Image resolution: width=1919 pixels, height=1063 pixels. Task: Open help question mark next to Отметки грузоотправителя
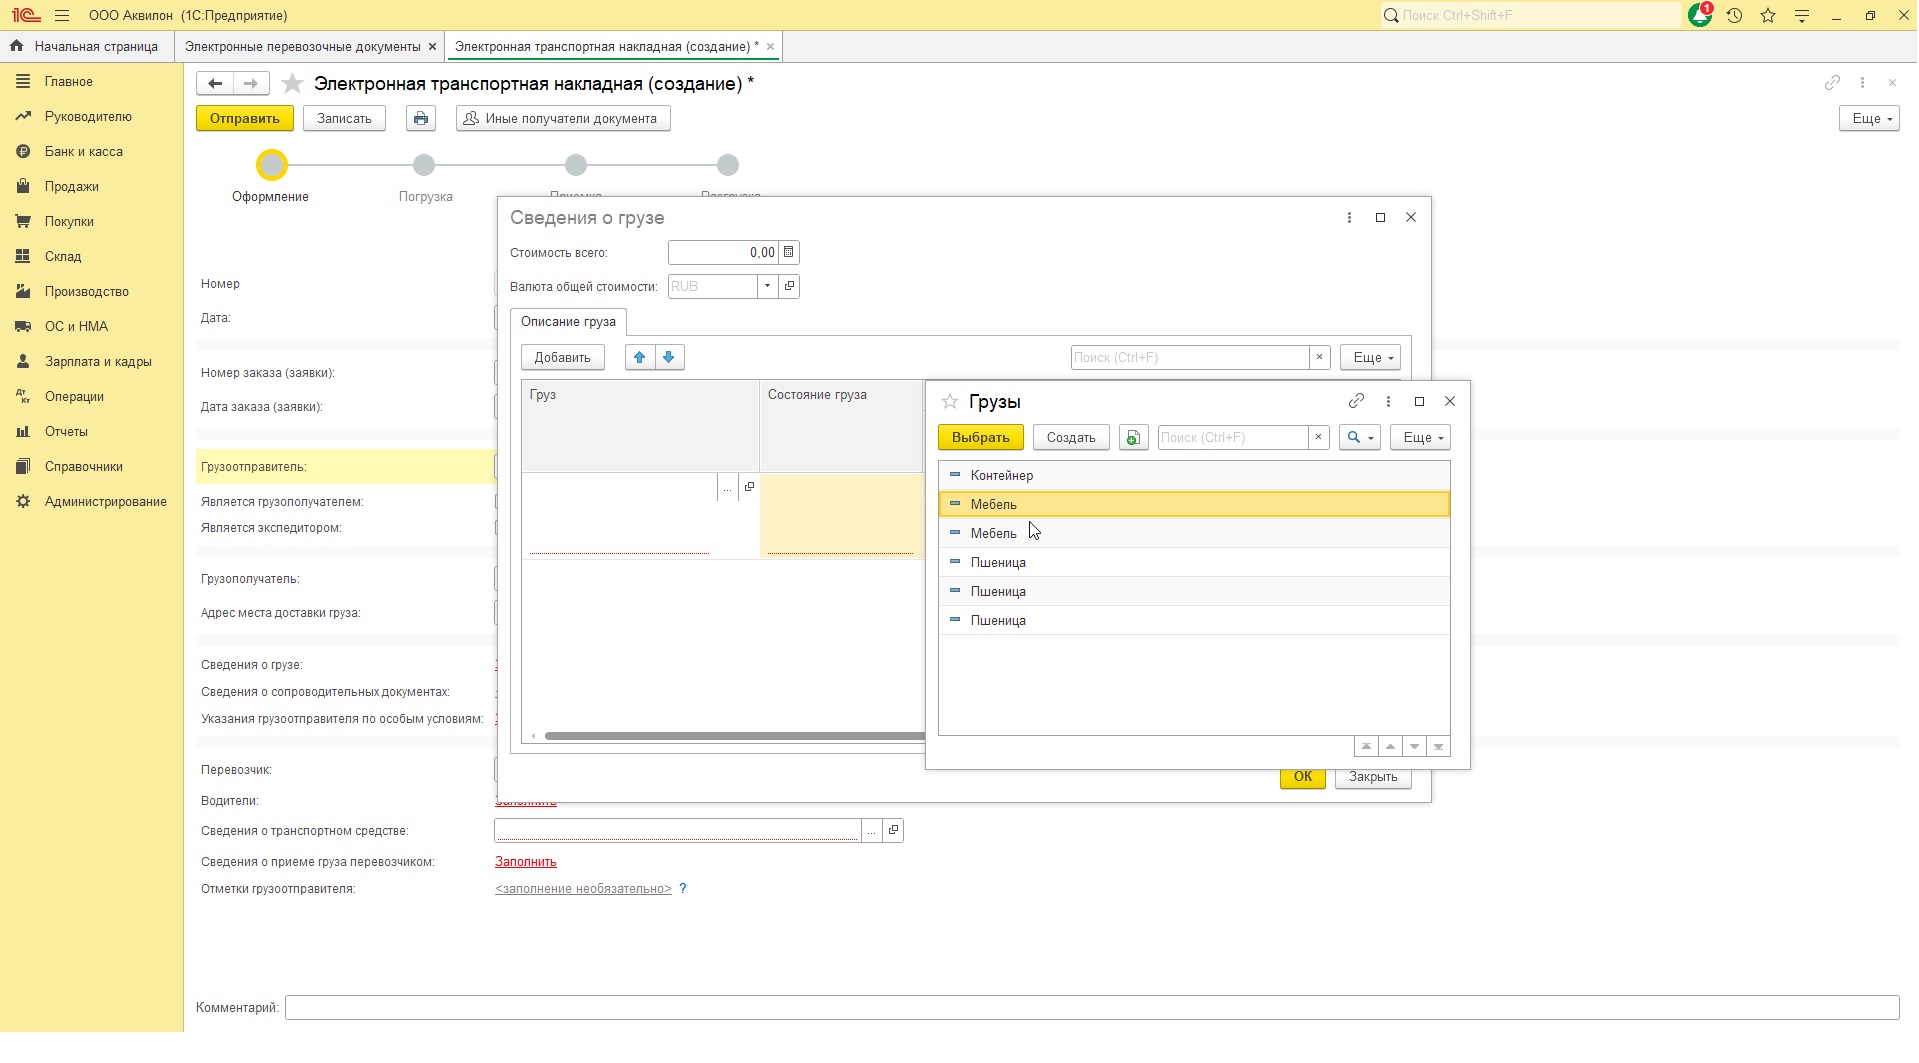point(683,889)
